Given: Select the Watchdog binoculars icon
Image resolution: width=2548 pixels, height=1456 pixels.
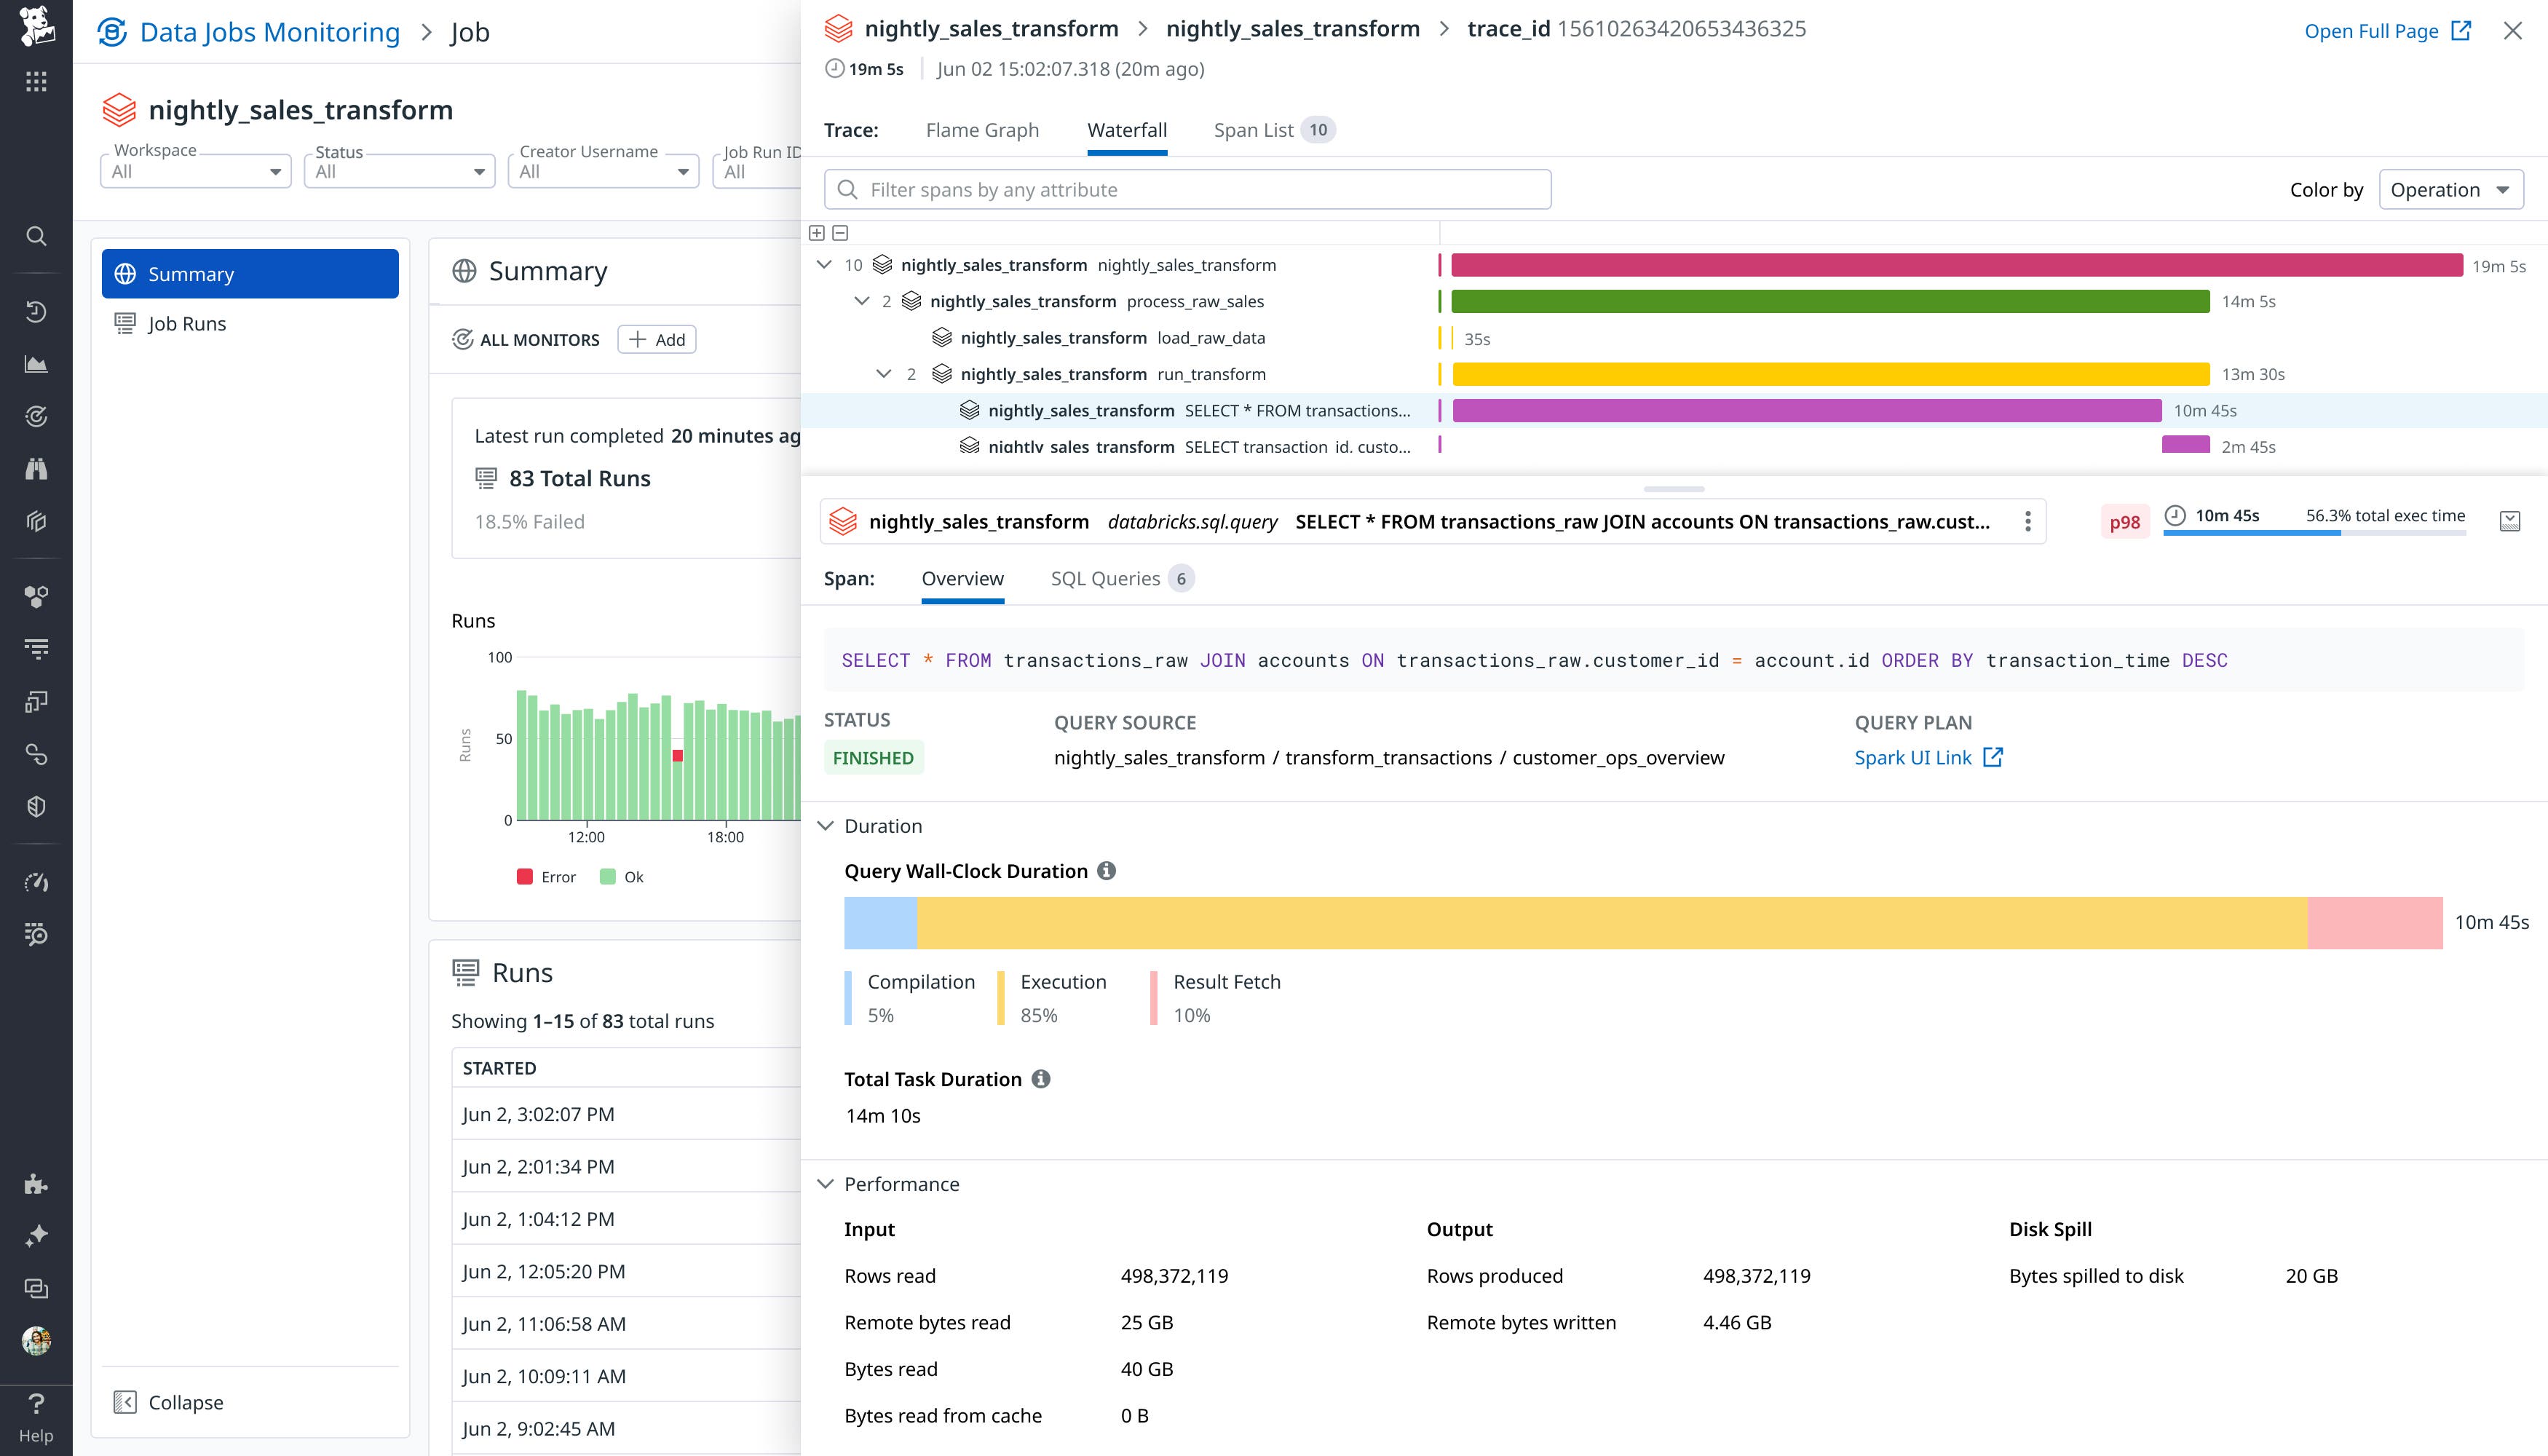Looking at the screenshot, I should [x=36, y=469].
